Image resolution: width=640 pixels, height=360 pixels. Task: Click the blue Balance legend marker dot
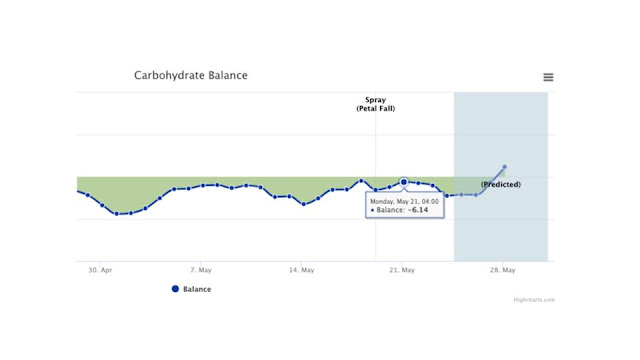(175, 289)
